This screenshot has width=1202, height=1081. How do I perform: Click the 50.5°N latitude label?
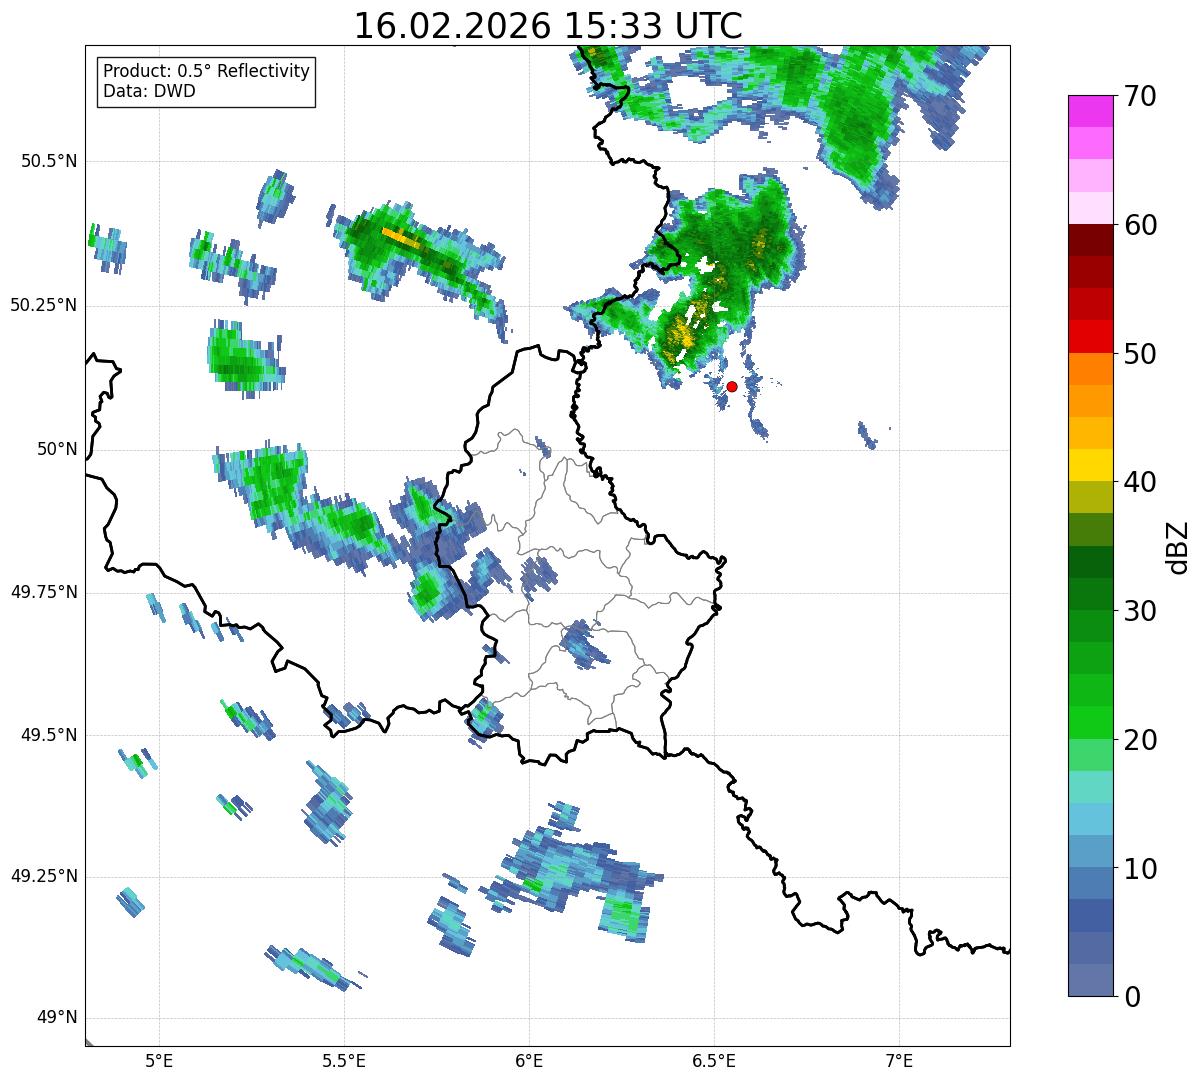click(x=49, y=161)
